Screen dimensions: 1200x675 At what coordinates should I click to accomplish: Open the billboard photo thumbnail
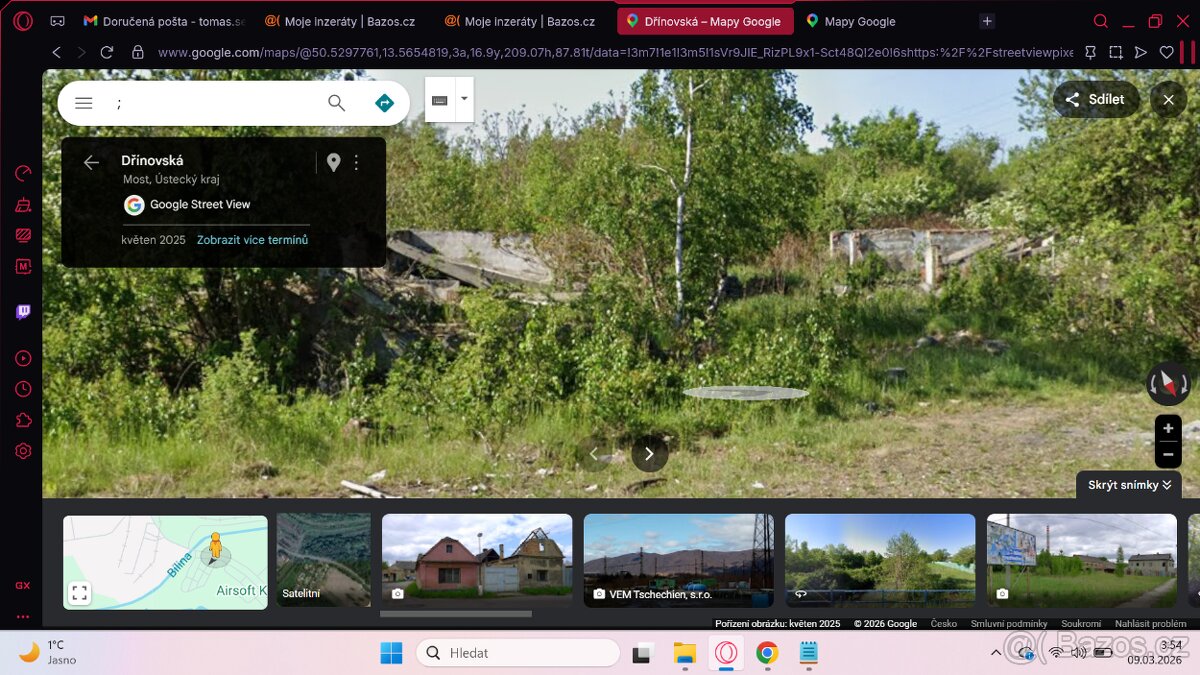tap(1081, 560)
